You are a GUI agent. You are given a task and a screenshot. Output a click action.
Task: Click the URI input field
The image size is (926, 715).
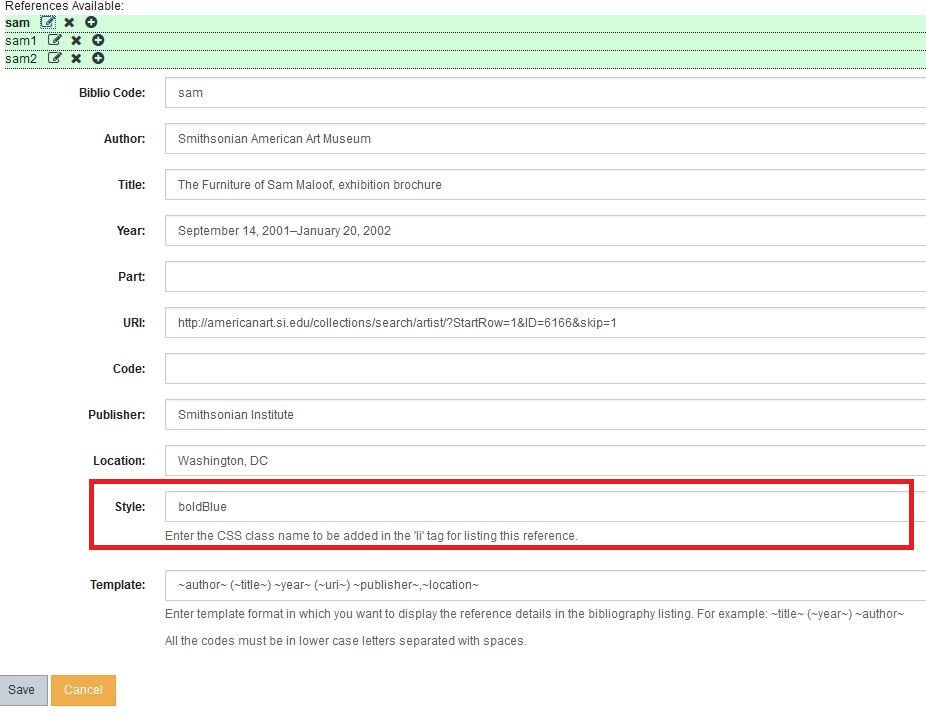click(545, 323)
